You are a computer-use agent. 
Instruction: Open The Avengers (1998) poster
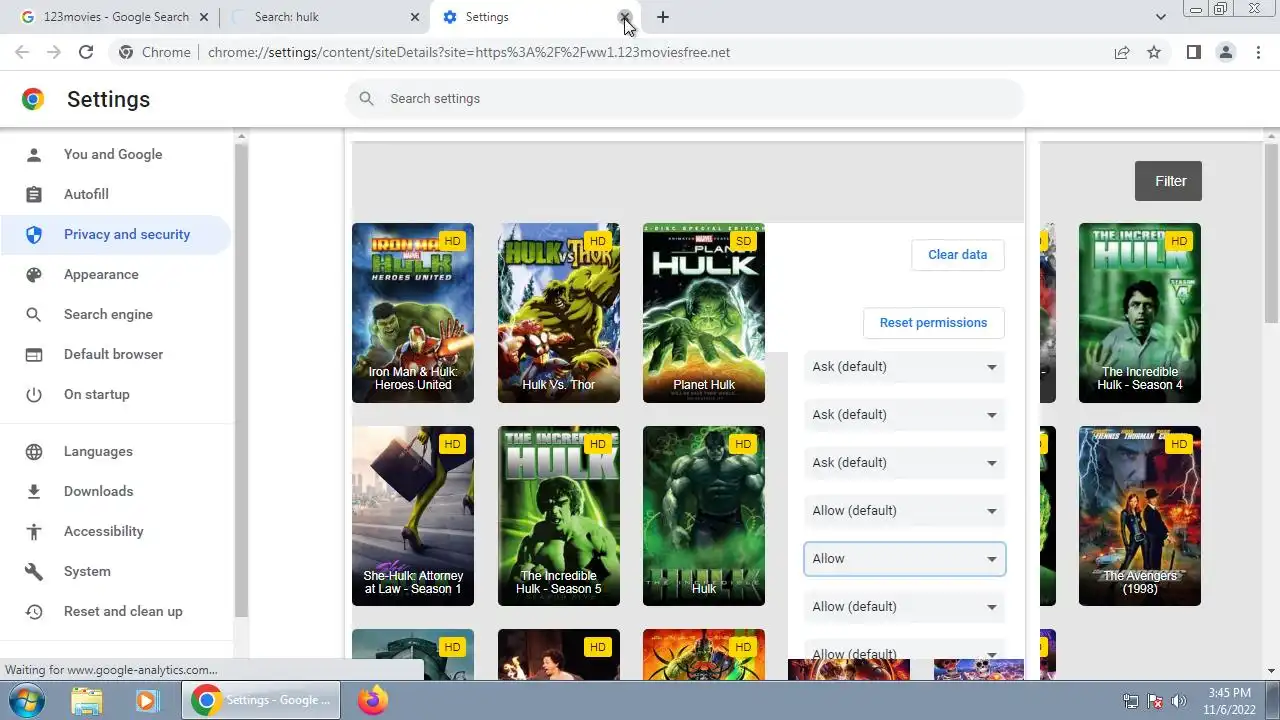click(x=1140, y=516)
